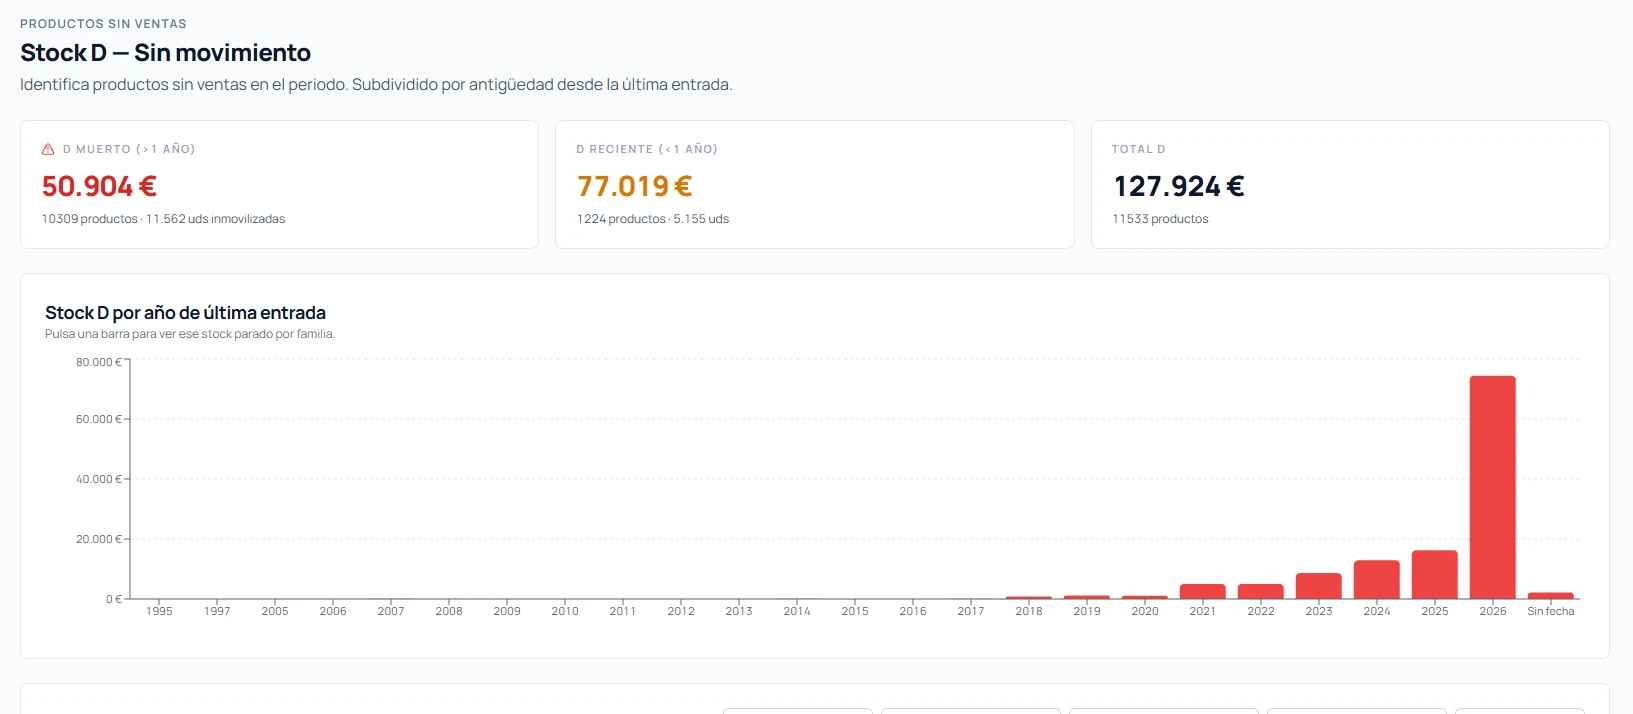Click the '1997' x-axis label

(217, 611)
